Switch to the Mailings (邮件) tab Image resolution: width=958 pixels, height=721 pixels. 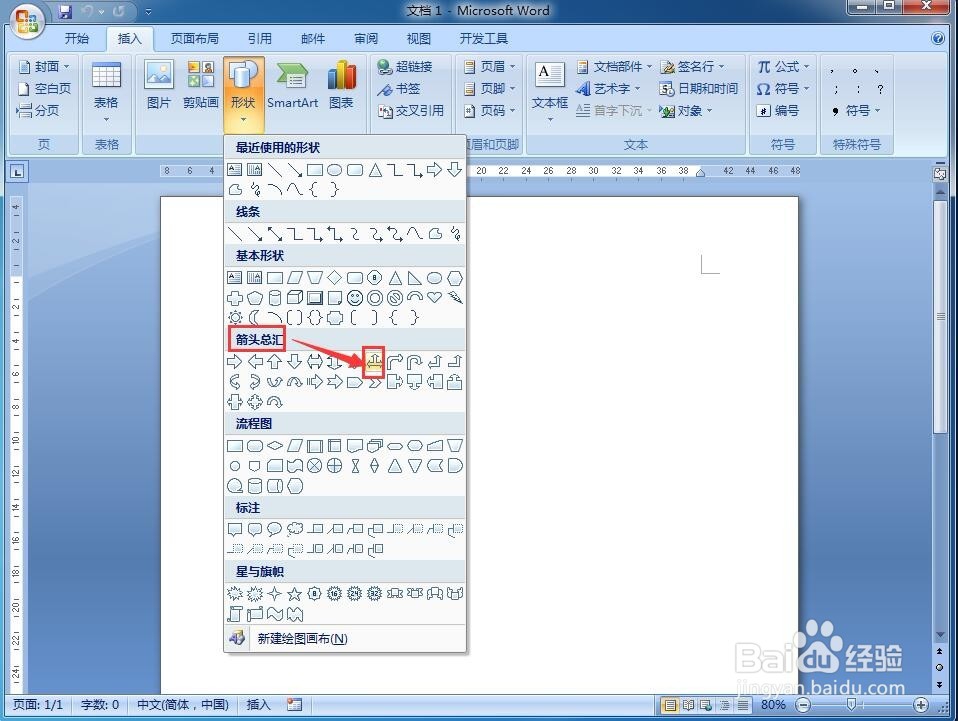[x=313, y=38]
